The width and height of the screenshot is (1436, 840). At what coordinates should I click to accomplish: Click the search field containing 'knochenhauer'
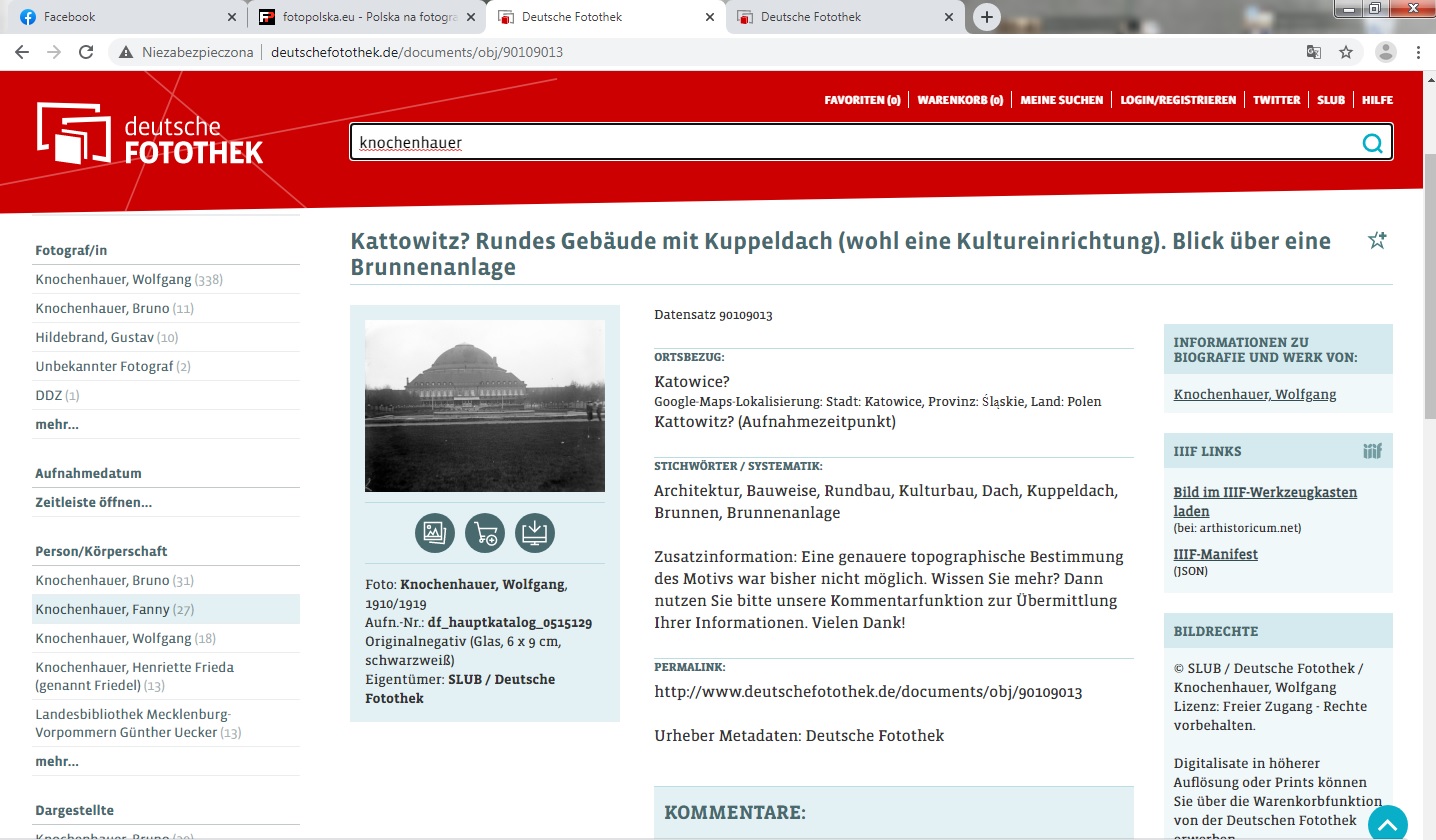click(x=850, y=143)
